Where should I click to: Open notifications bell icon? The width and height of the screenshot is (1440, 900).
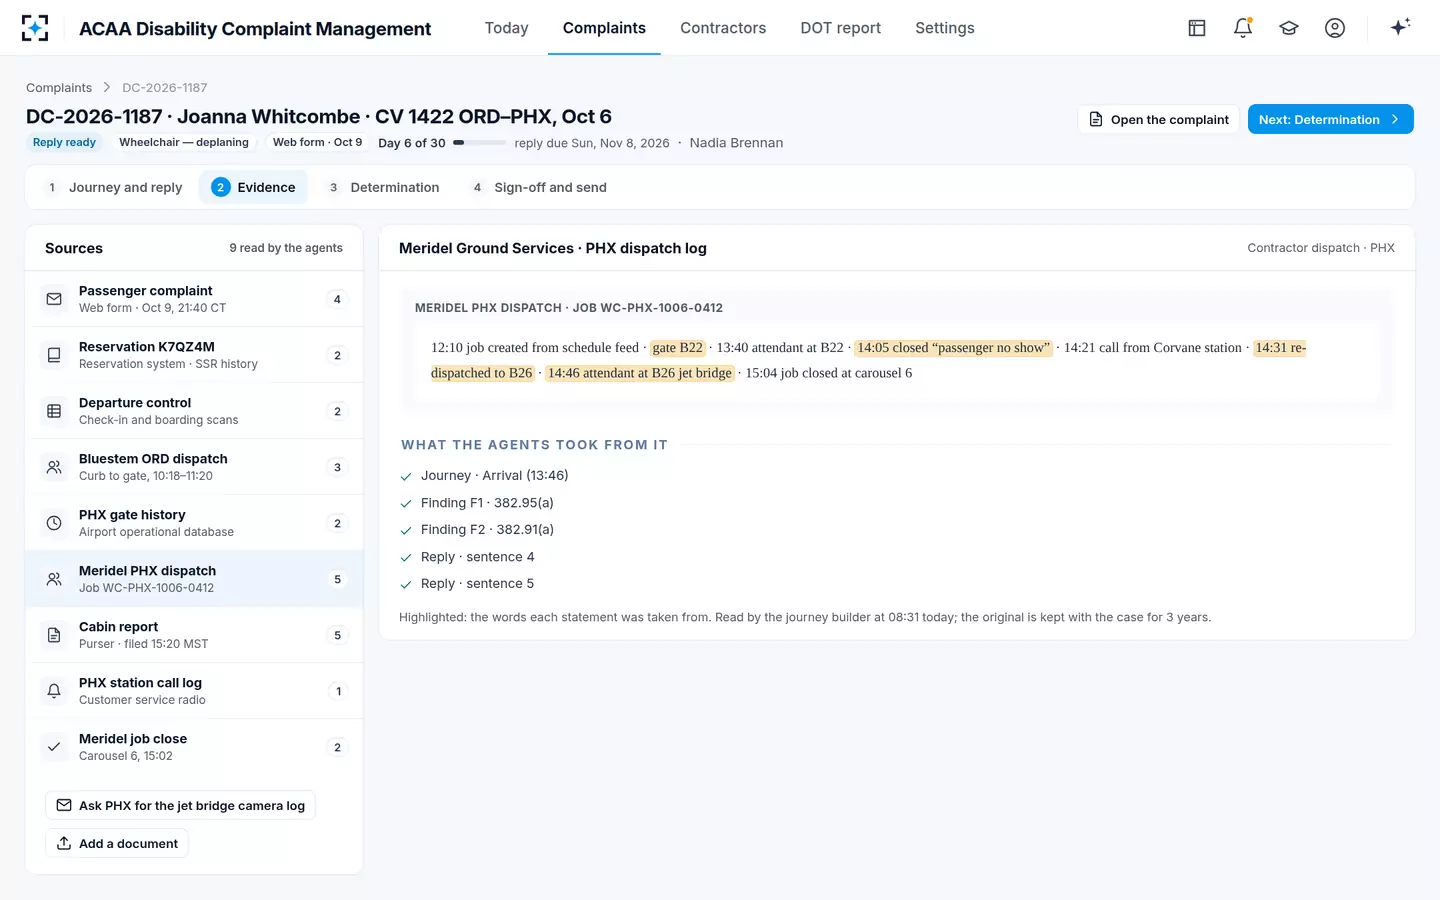pyautogui.click(x=1243, y=28)
